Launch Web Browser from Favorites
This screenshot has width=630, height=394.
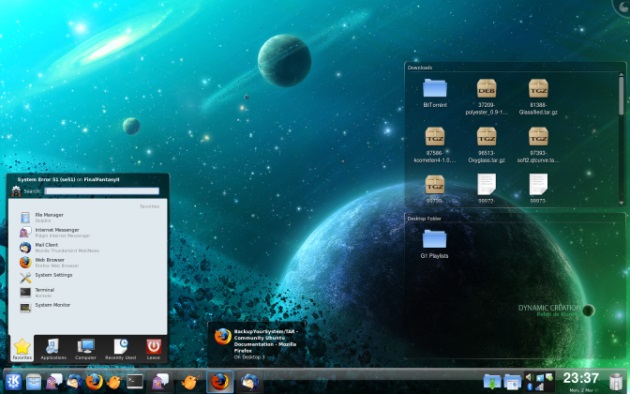point(49,262)
